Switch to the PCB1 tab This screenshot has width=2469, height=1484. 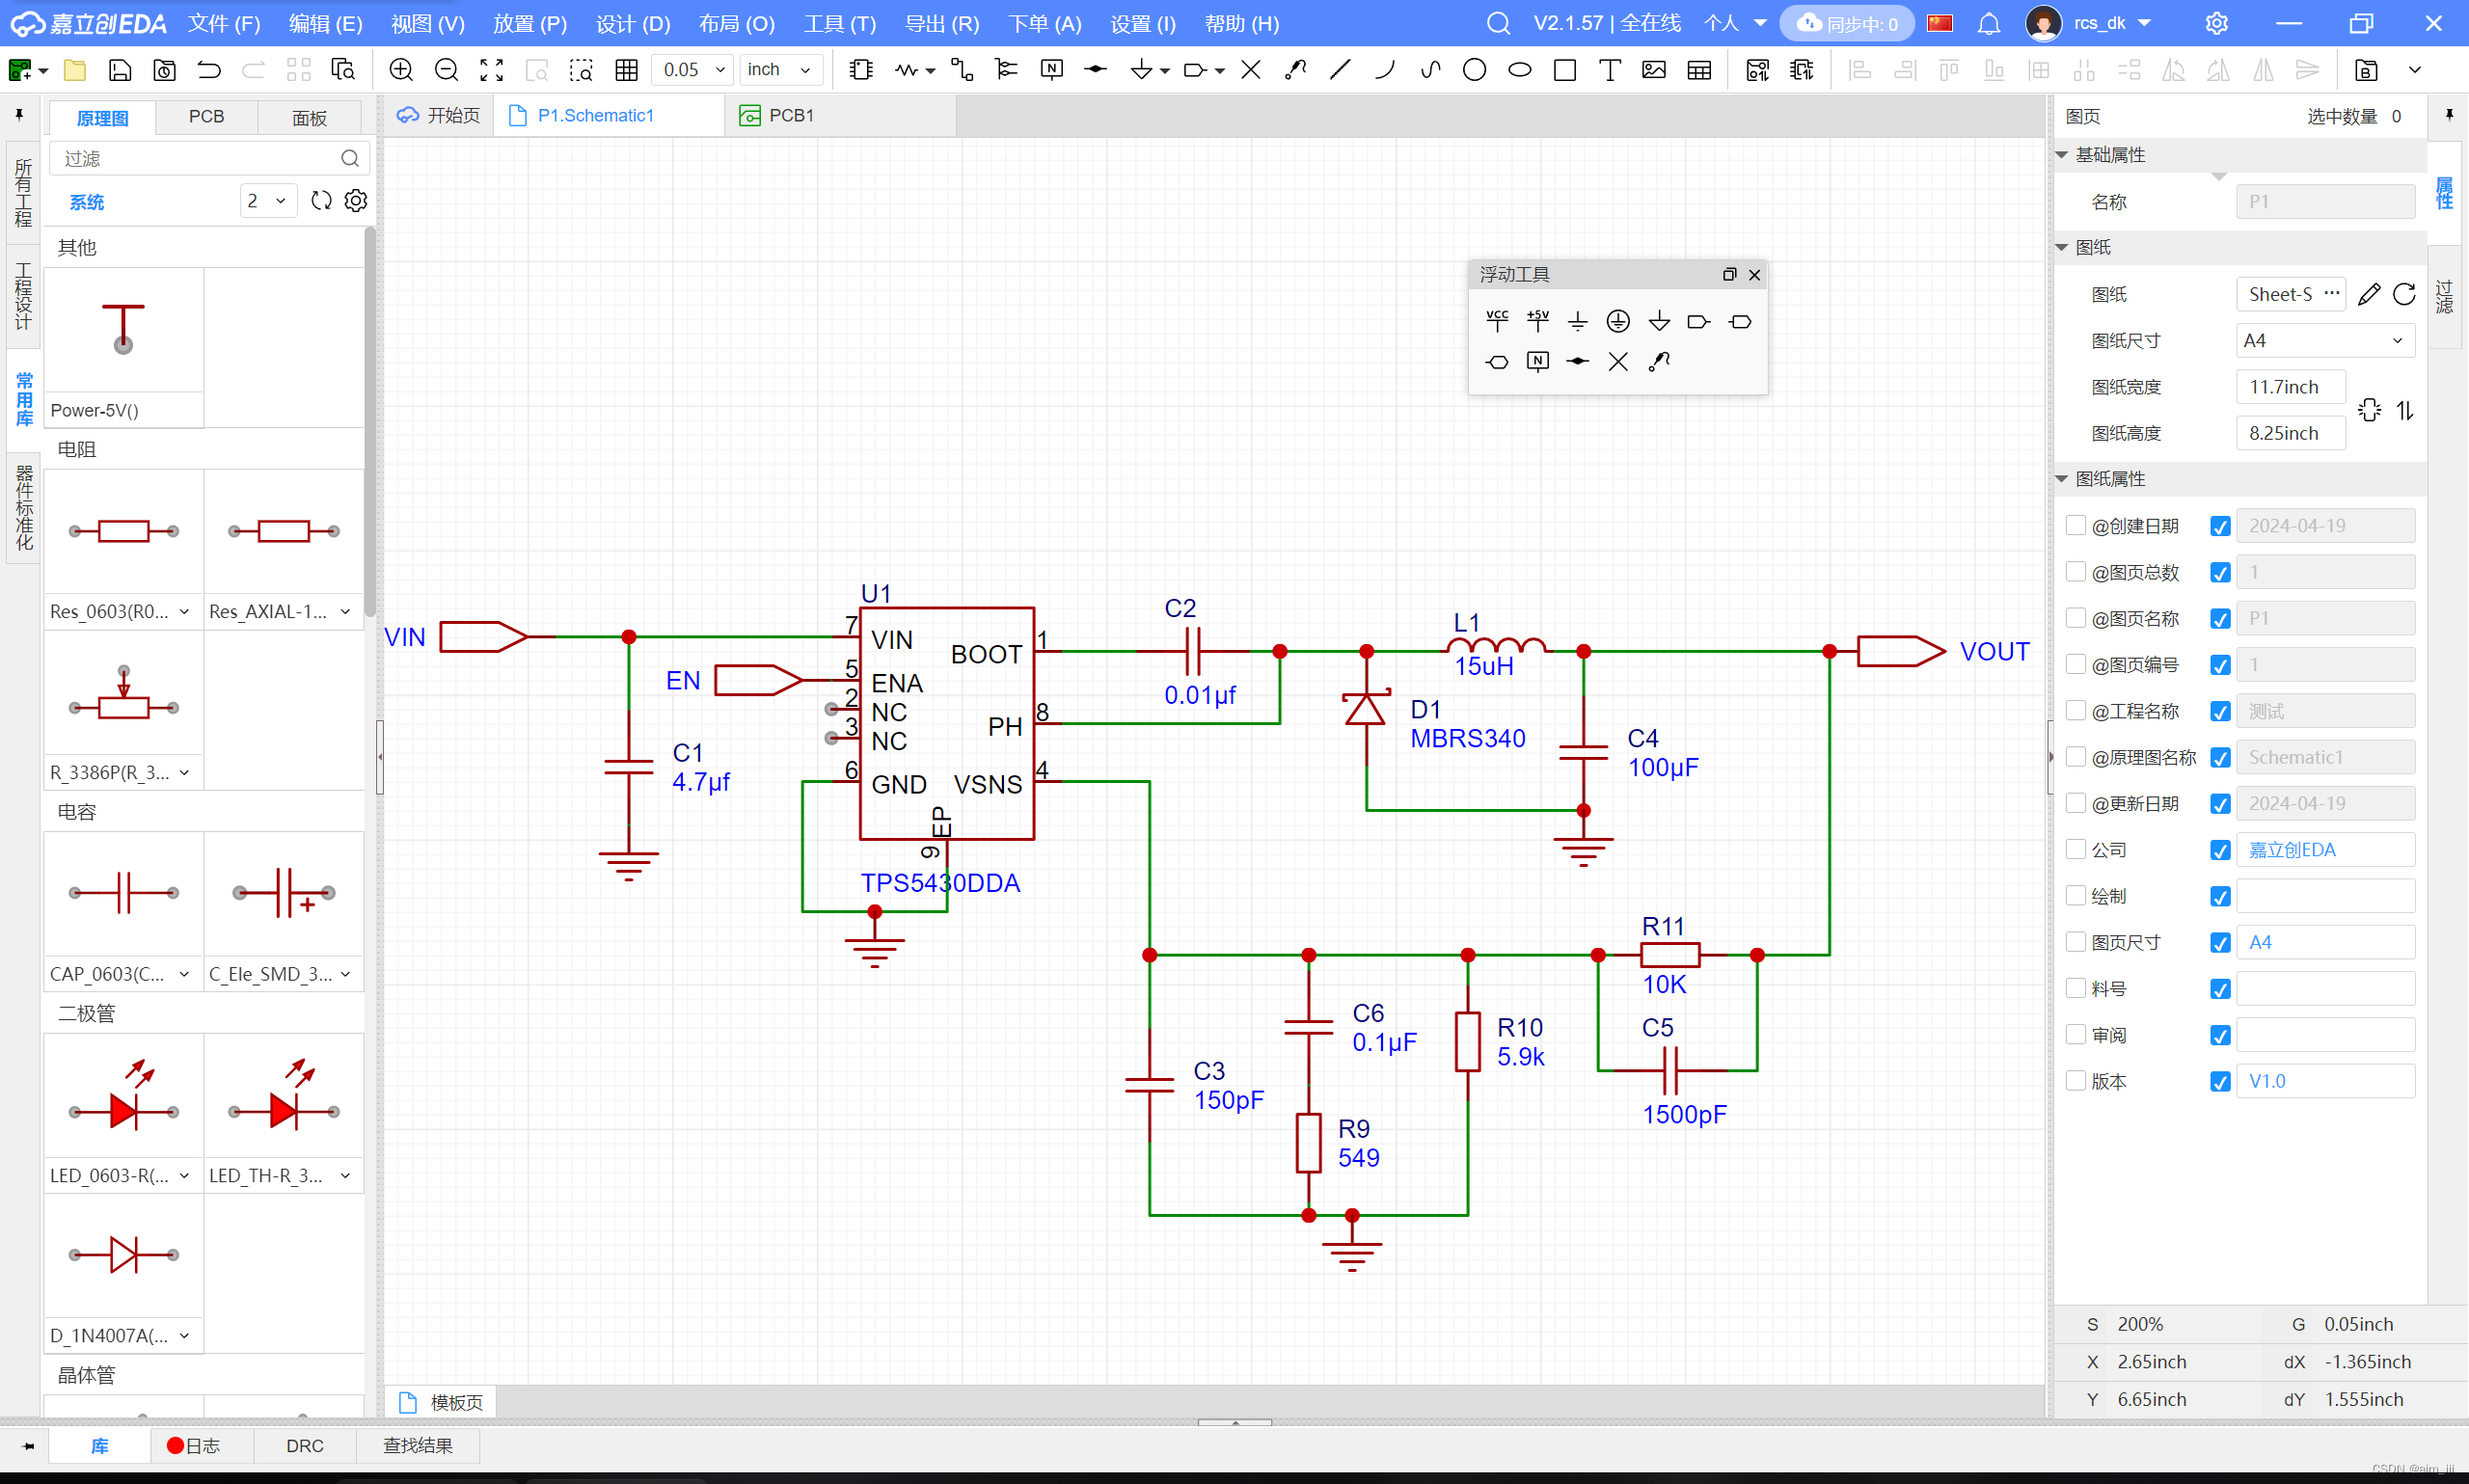[x=790, y=116]
